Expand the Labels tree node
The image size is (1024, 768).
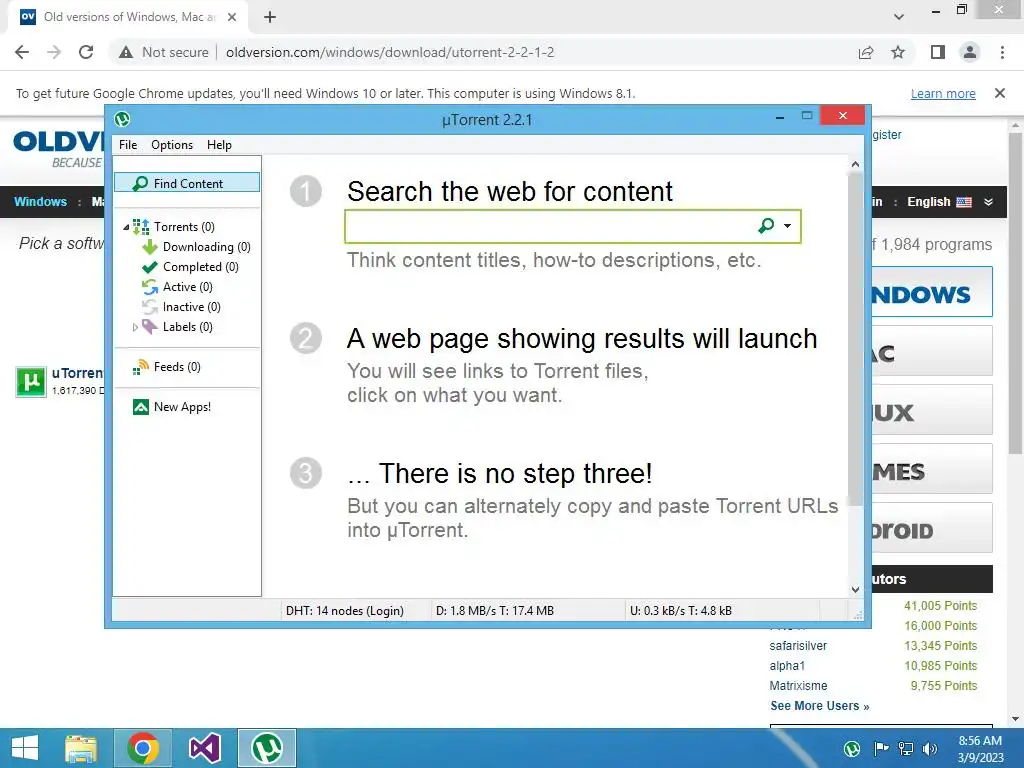pyautogui.click(x=135, y=327)
